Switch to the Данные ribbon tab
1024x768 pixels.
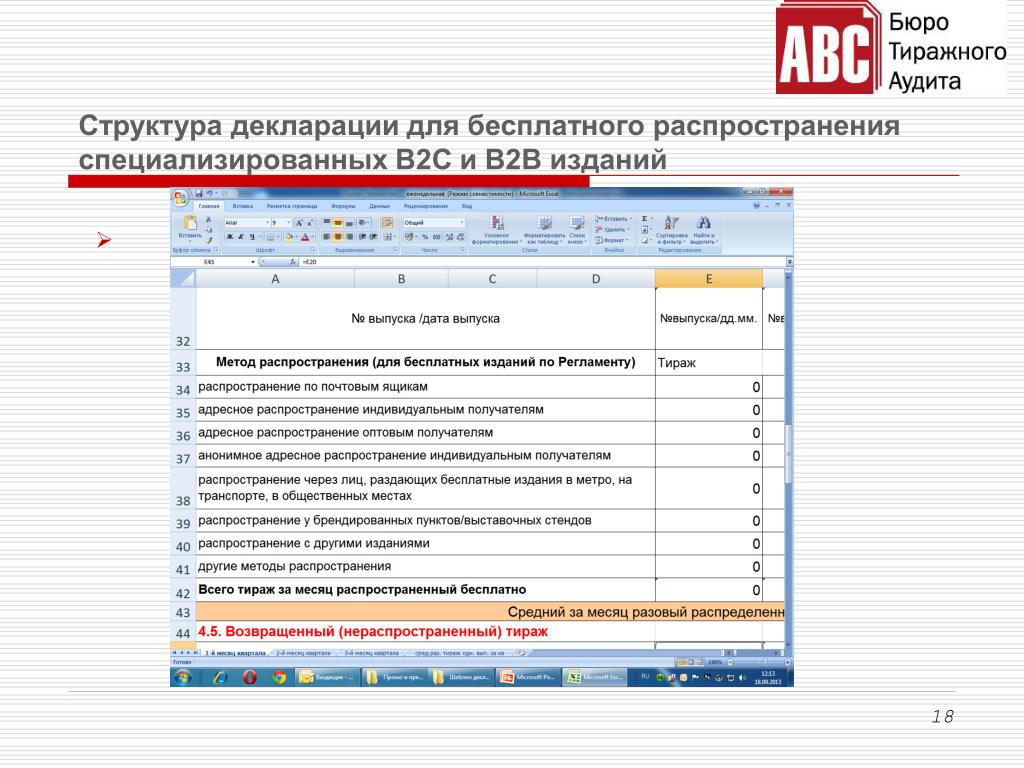coord(379,206)
